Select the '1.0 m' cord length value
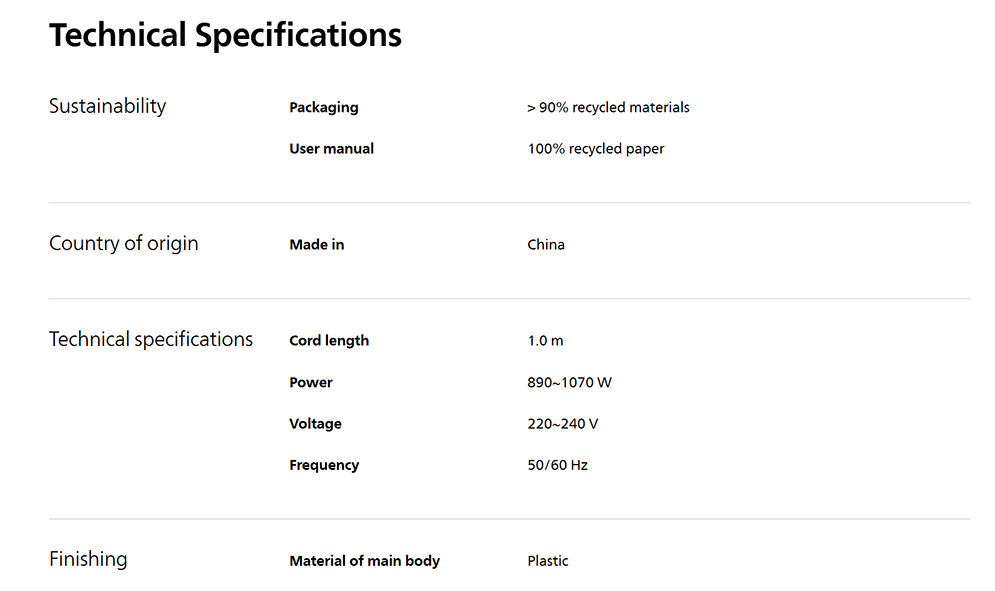This screenshot has height=591, width=995. (x=545, y=341)
